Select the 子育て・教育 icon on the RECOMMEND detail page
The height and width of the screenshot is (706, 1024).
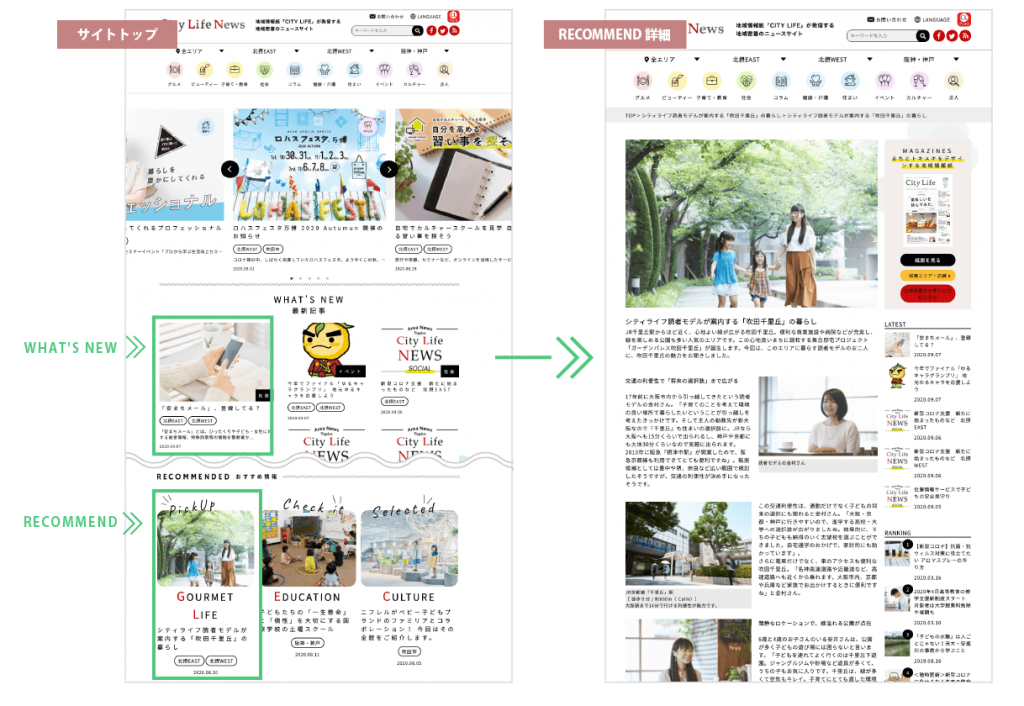pyautogui.click(x=712, y=81)
